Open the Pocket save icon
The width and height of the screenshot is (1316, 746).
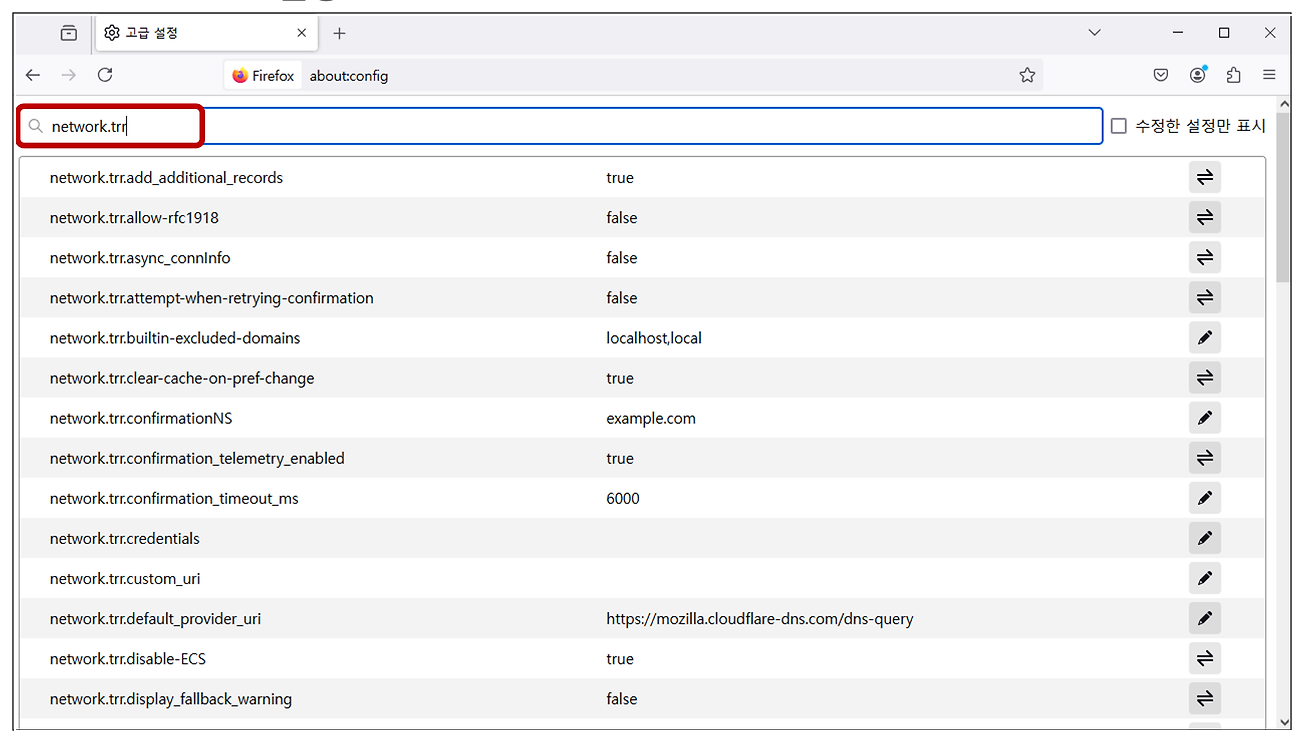(1161, 75)
